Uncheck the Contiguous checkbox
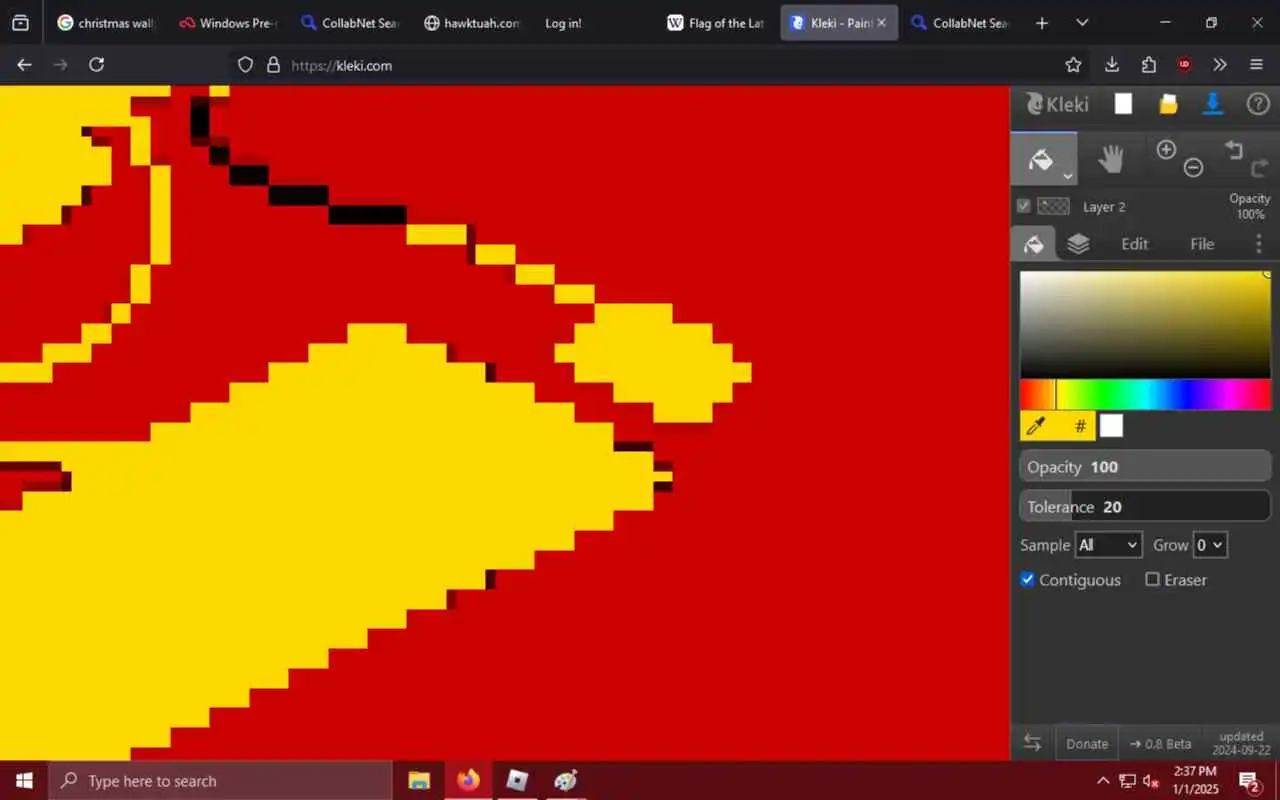This screenshot has width=1280, height=800. tap(1027, 580)
